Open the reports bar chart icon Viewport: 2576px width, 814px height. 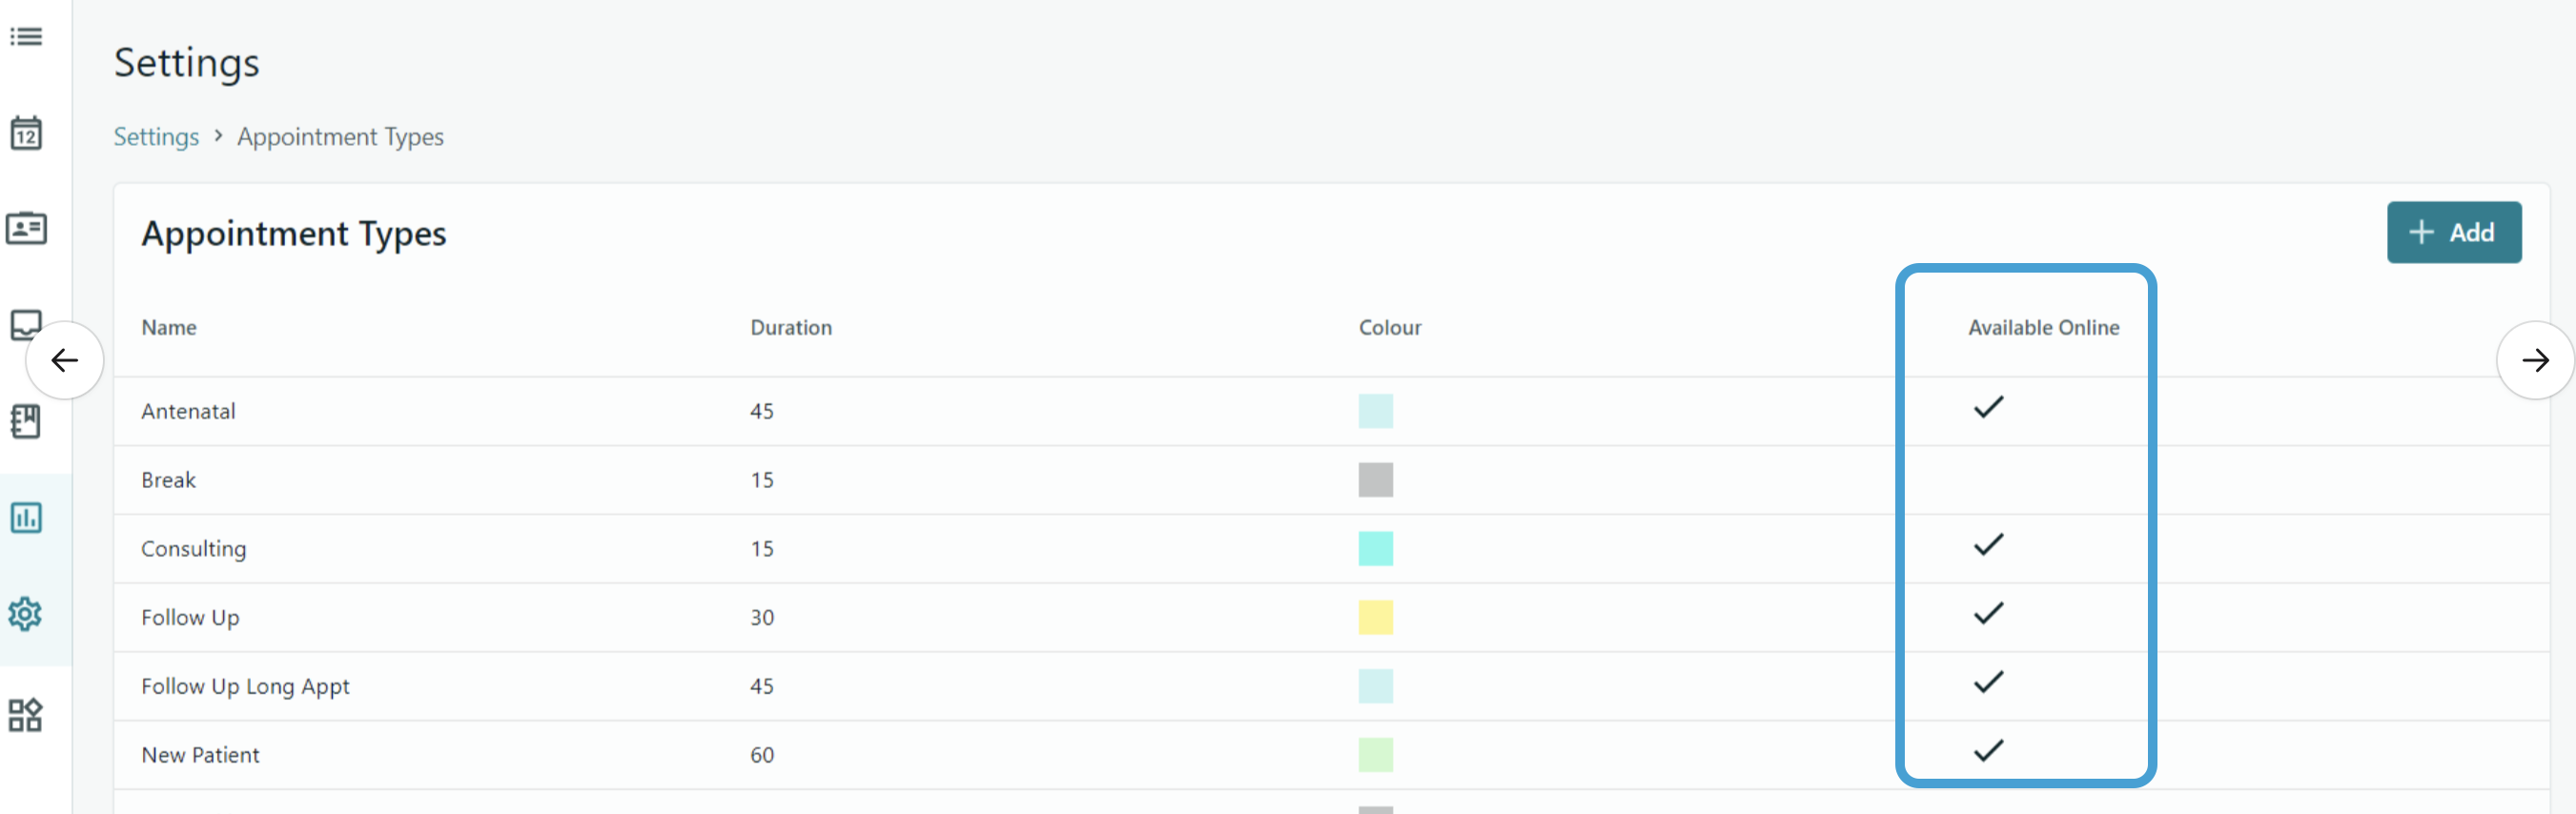point(26,517)
